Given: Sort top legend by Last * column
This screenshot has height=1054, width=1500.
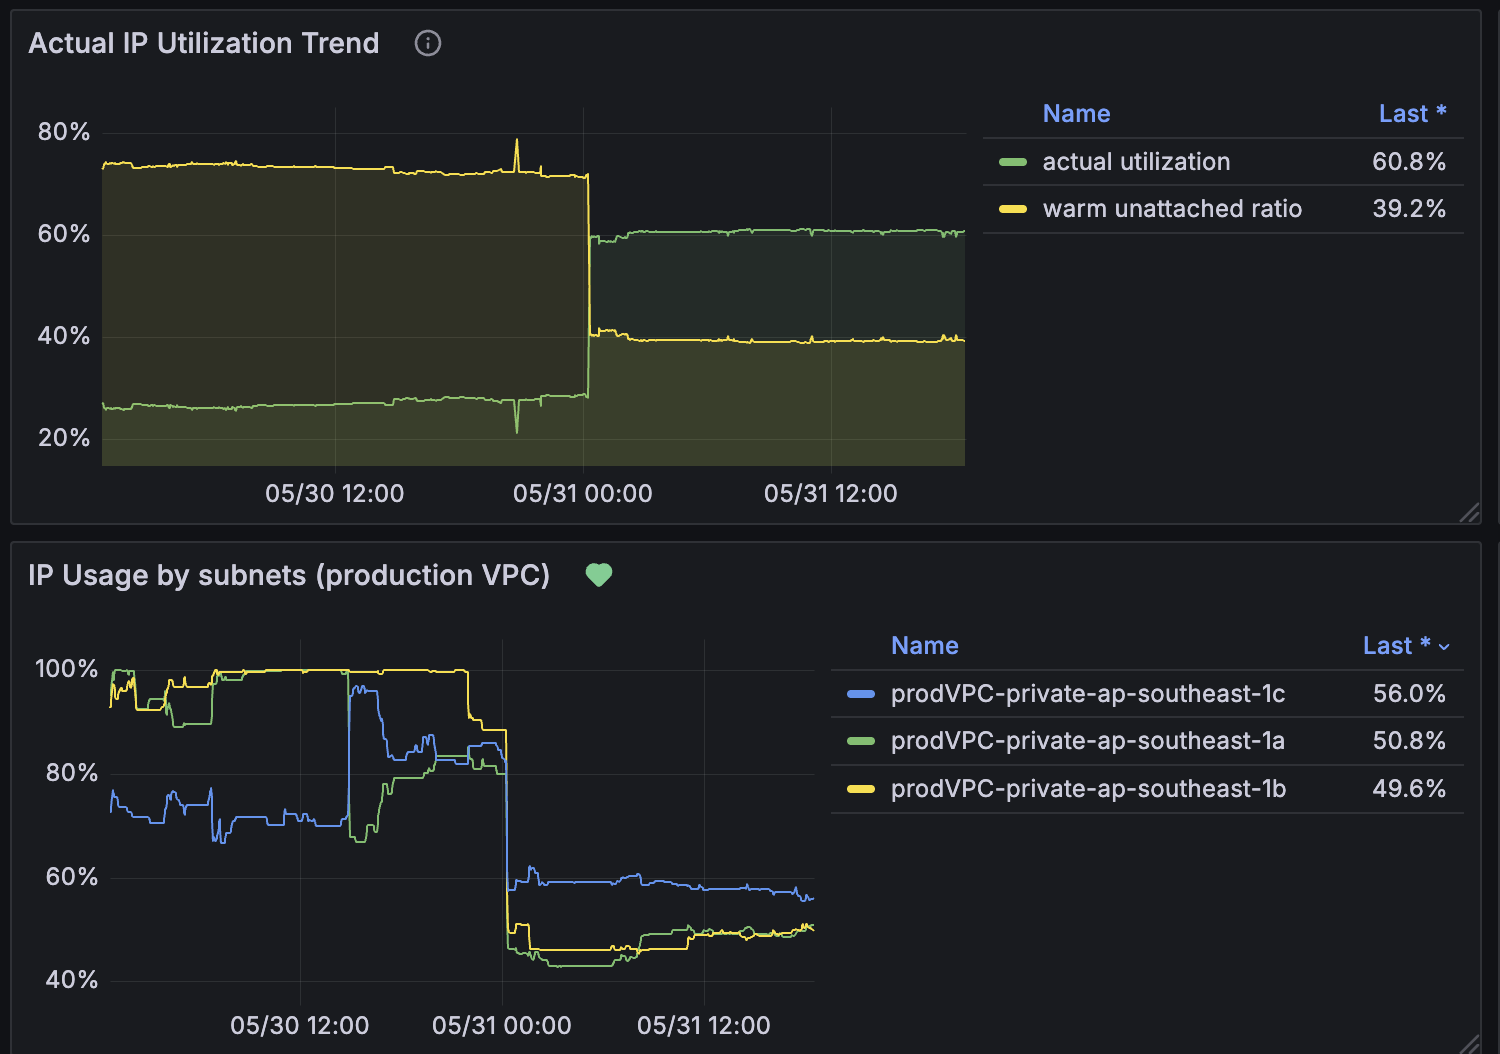Looking at the screenshot, I should point(1412,113).
